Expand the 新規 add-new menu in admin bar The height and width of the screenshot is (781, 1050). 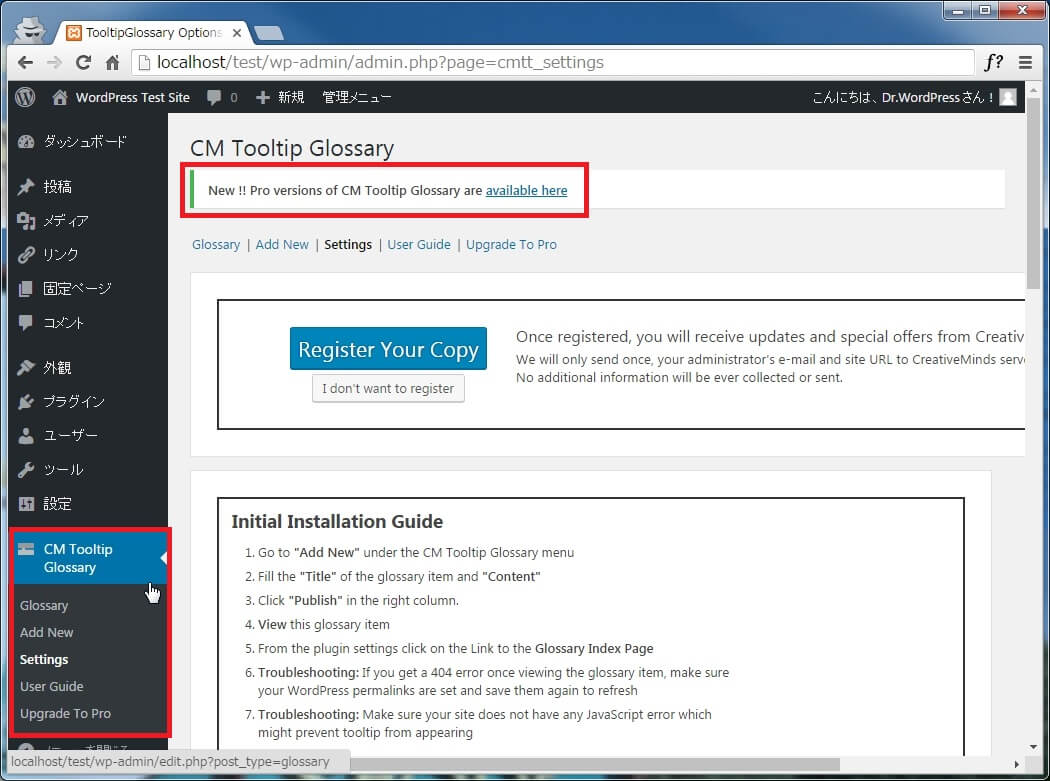[280, 97]
